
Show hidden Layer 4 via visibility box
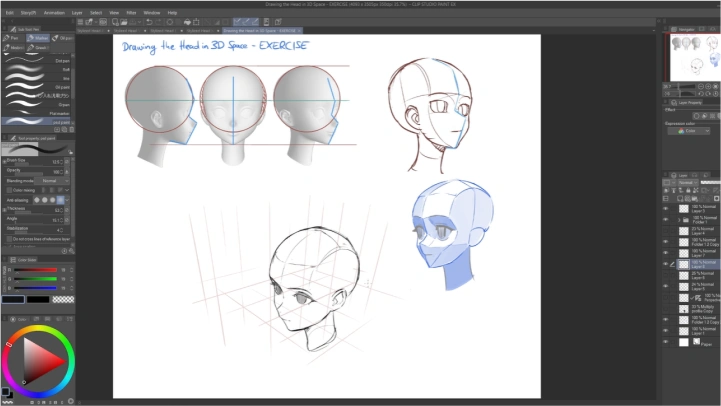coord(665,231)
